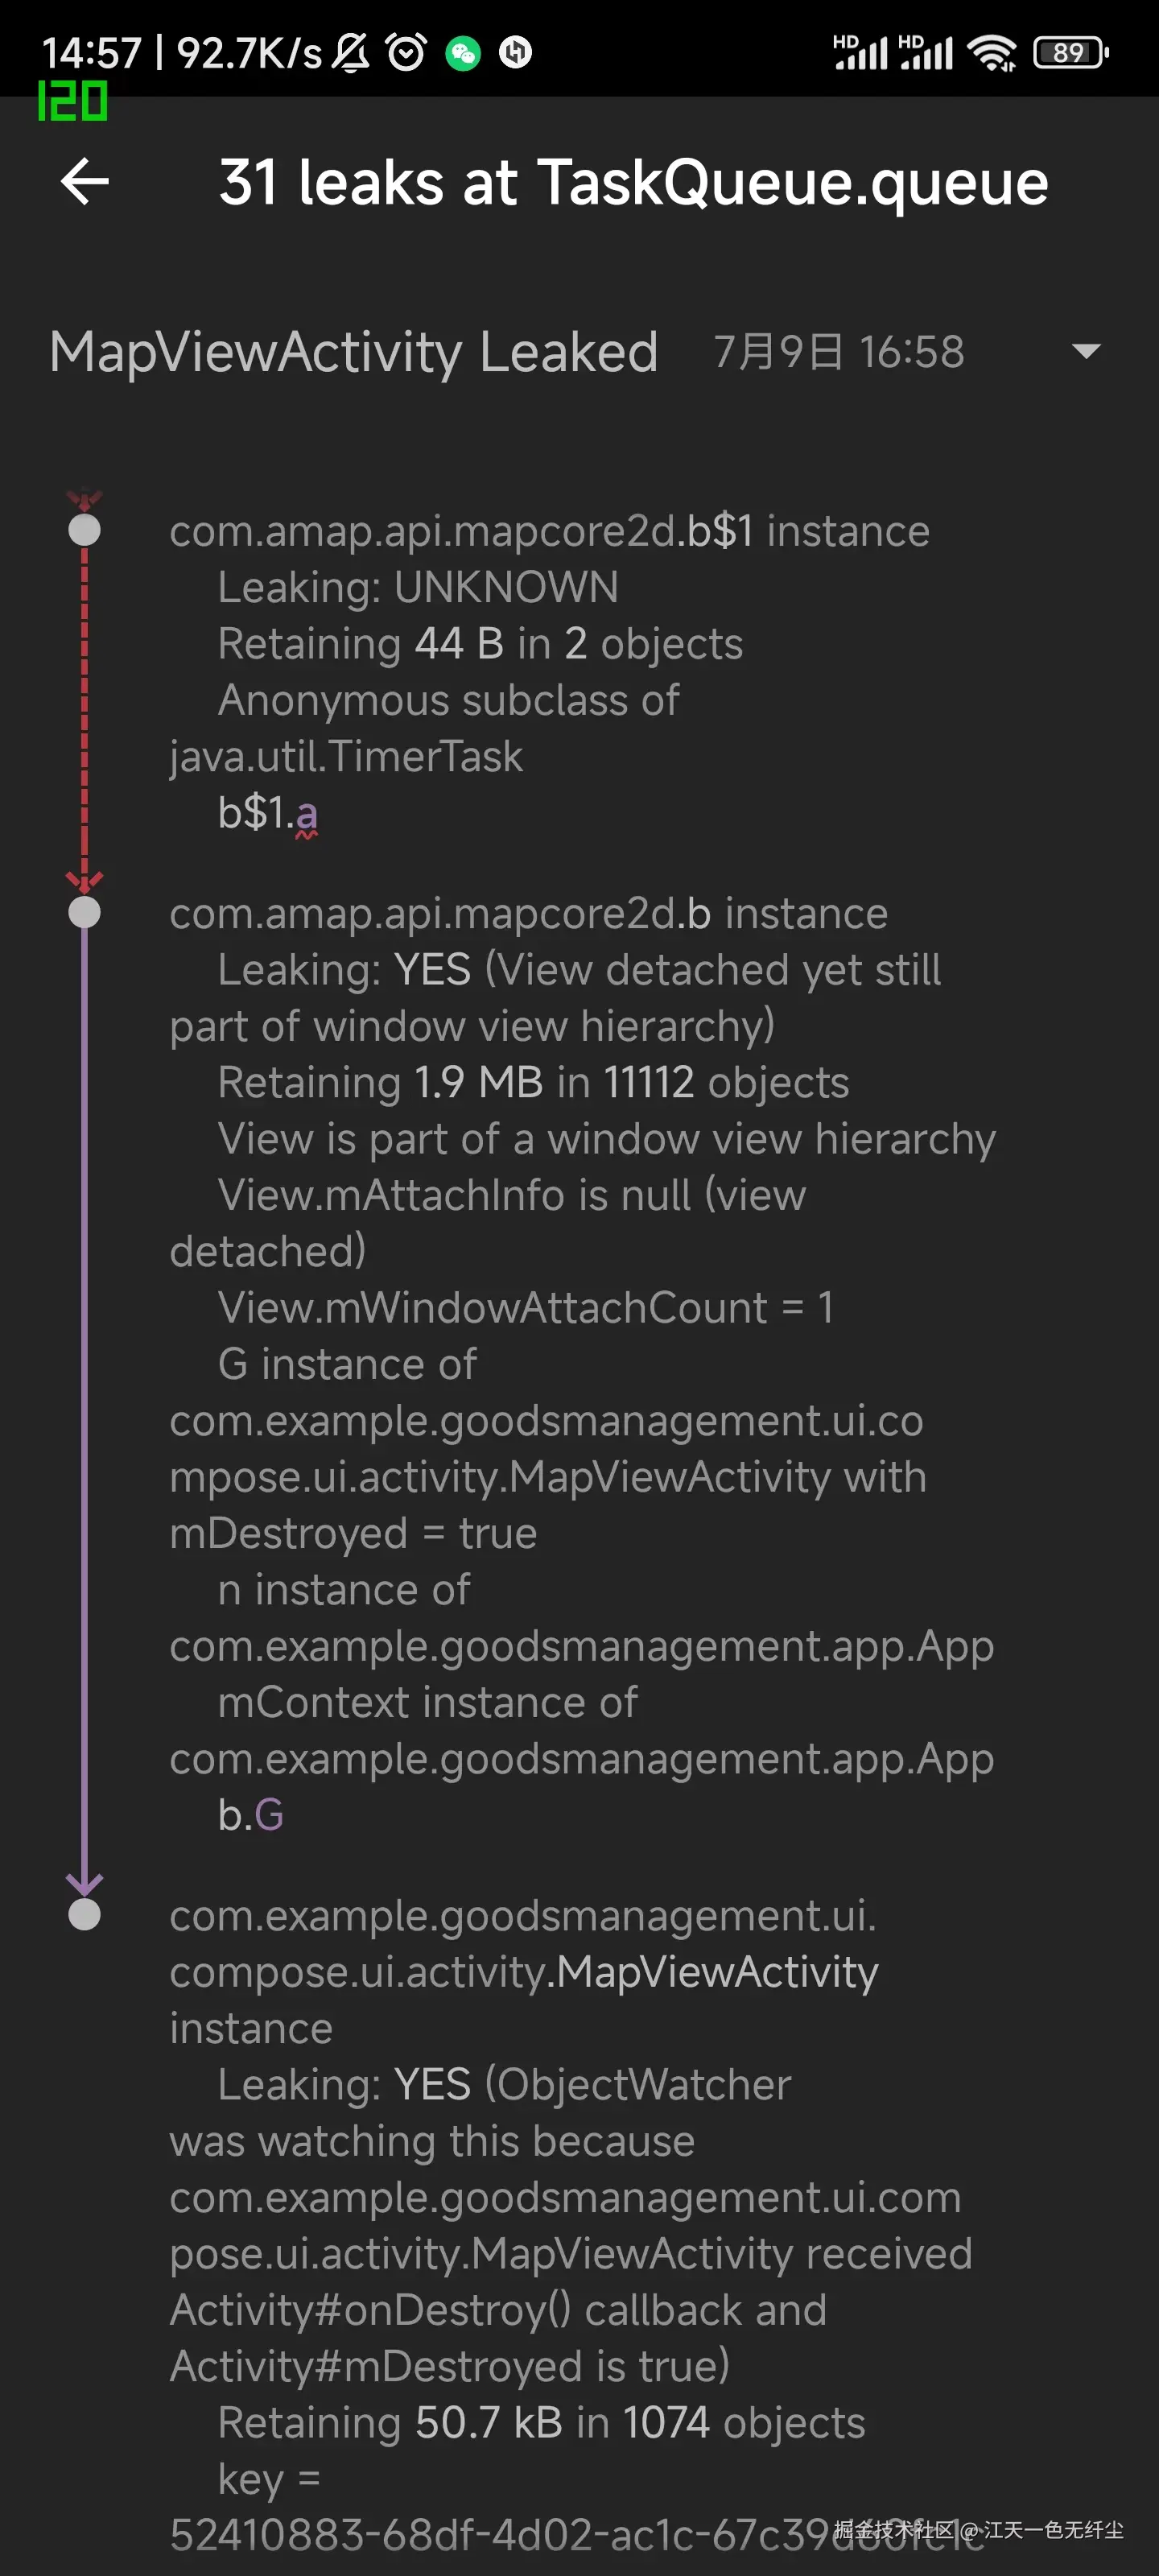This screenshot has height=2576, width=1159.
Task: Tap the underlined b$1.a reference
Action: click(268, 813)
